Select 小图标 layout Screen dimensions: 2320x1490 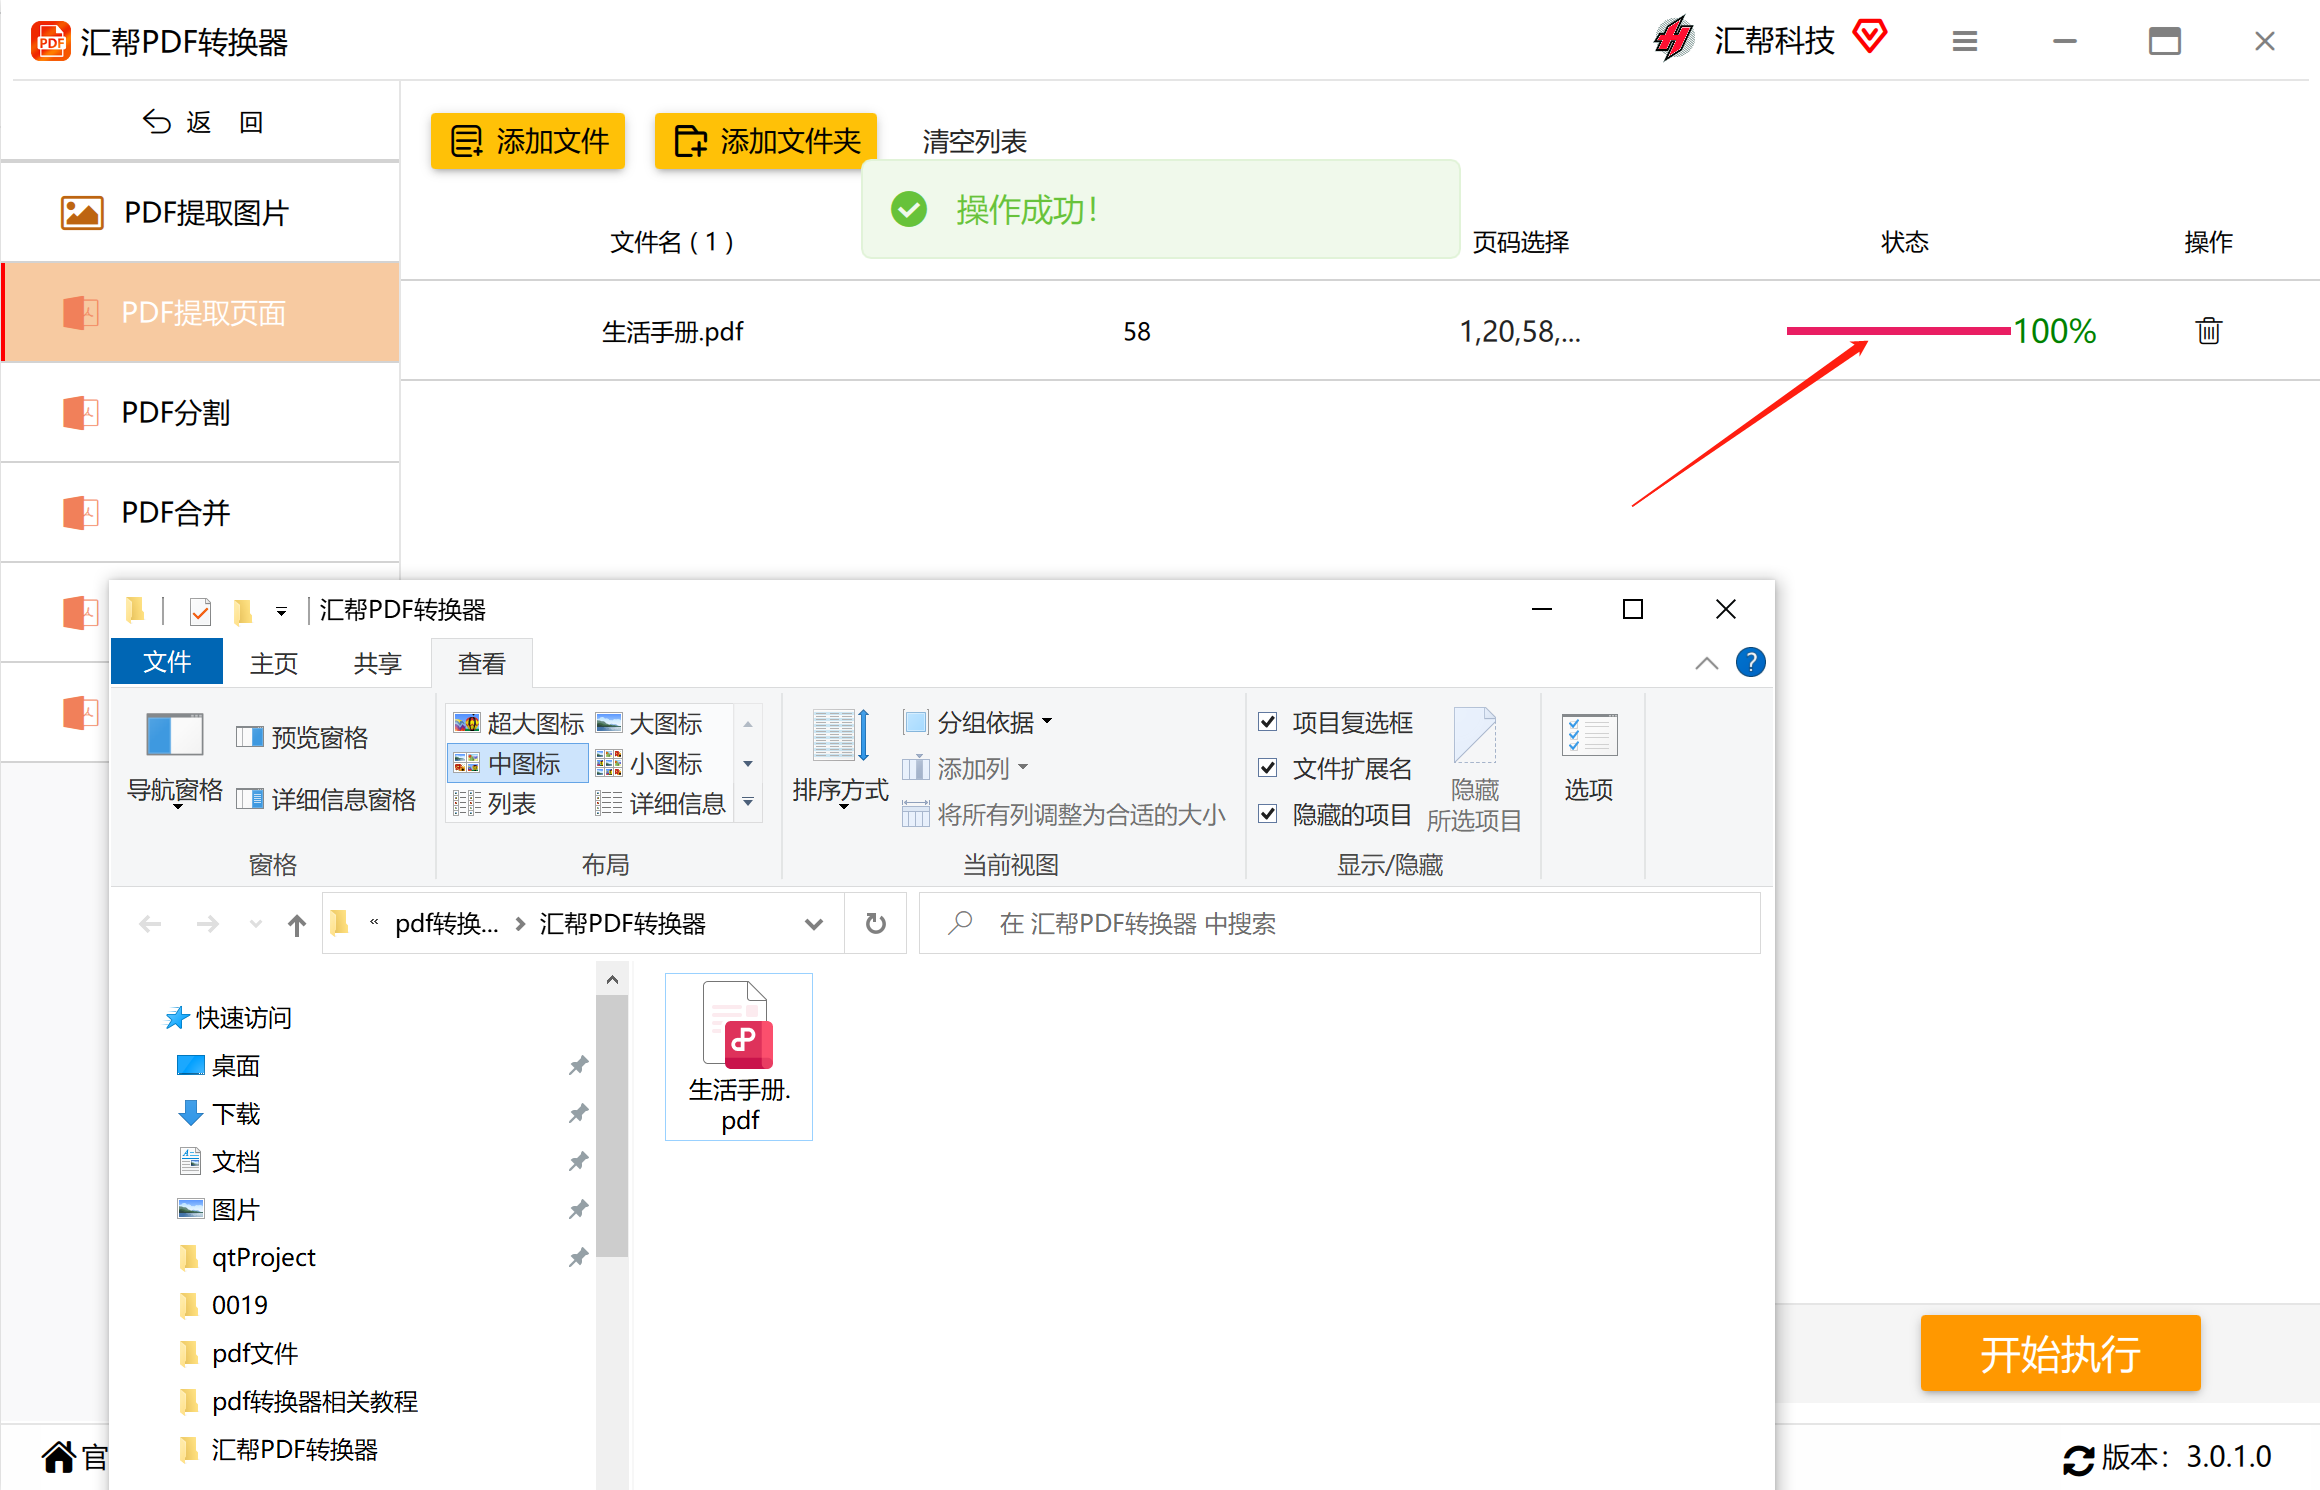tap(649, 763)
